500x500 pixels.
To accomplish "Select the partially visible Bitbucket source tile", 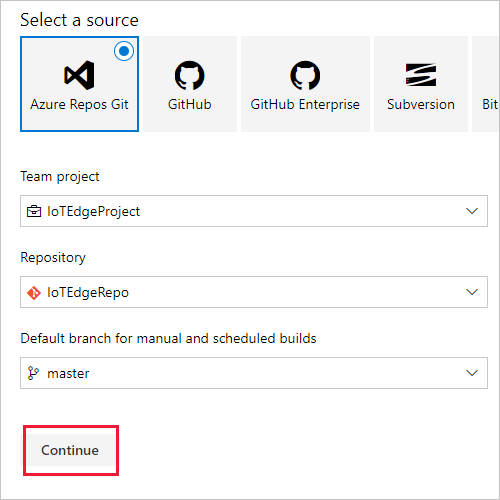I will (x=486, y=84).
